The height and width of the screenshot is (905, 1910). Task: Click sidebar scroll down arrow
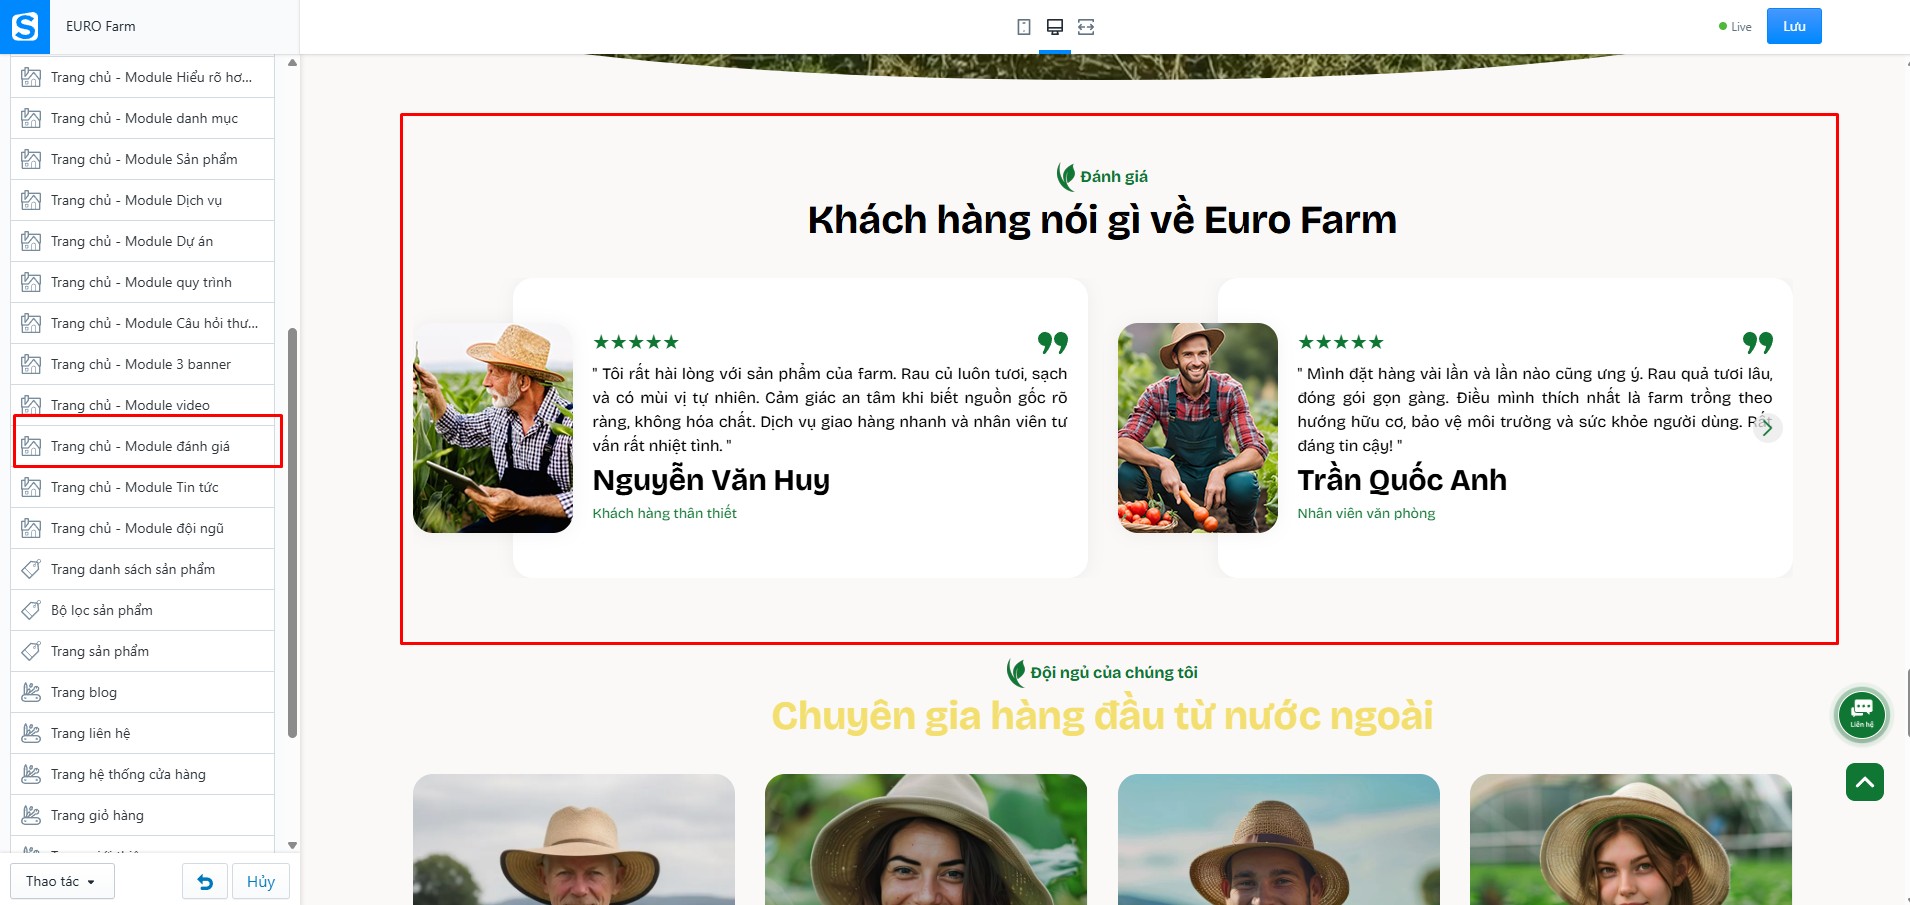(292, 845)
